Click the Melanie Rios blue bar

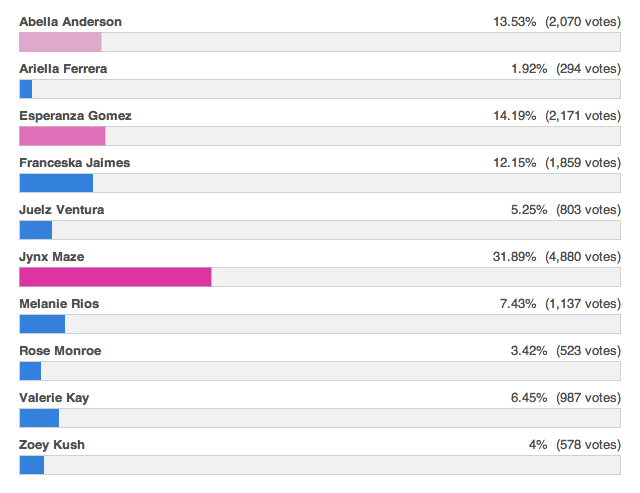tap(42, 324)
